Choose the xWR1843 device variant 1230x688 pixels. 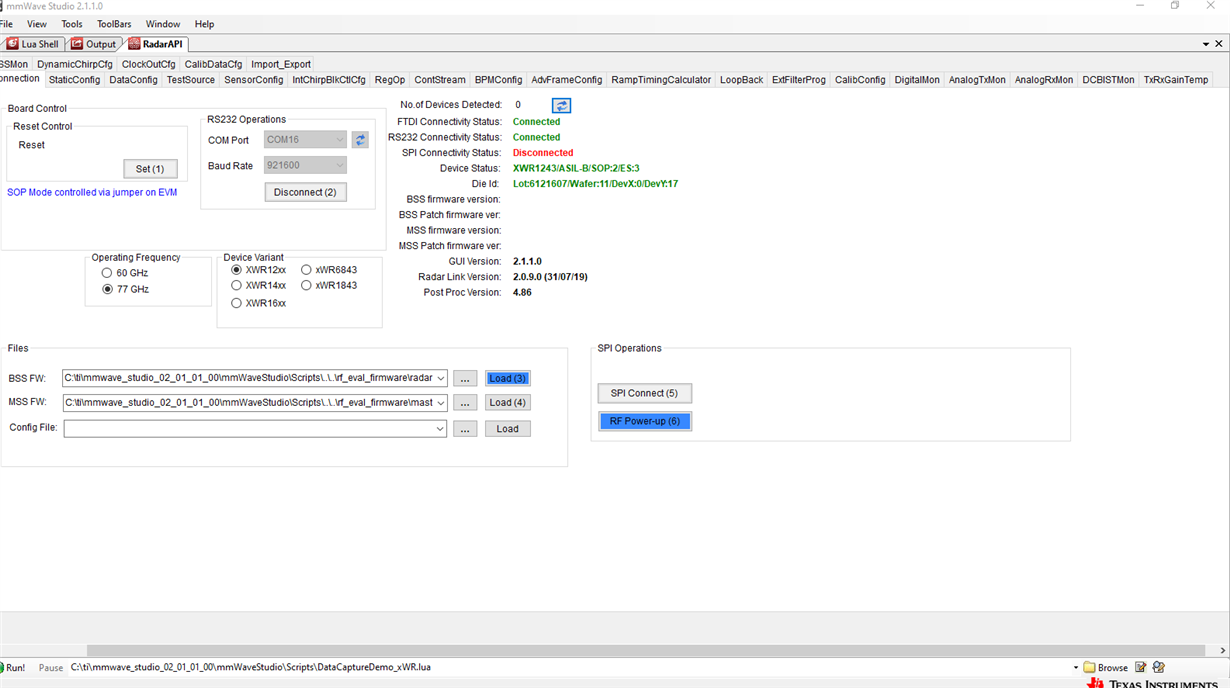(306, 285)
